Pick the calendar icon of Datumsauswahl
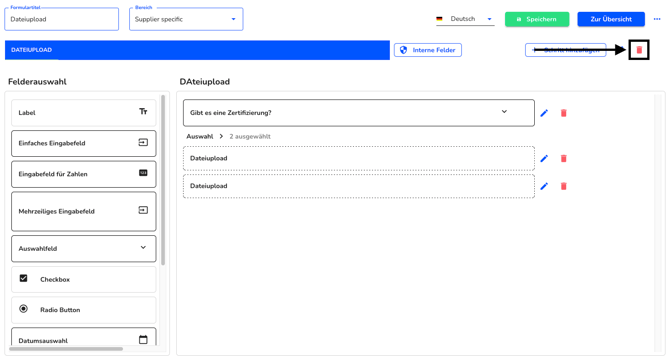Image resolution: width=670 pixels, height=363 pixels. pyautogui.click(x=143, y=340)
